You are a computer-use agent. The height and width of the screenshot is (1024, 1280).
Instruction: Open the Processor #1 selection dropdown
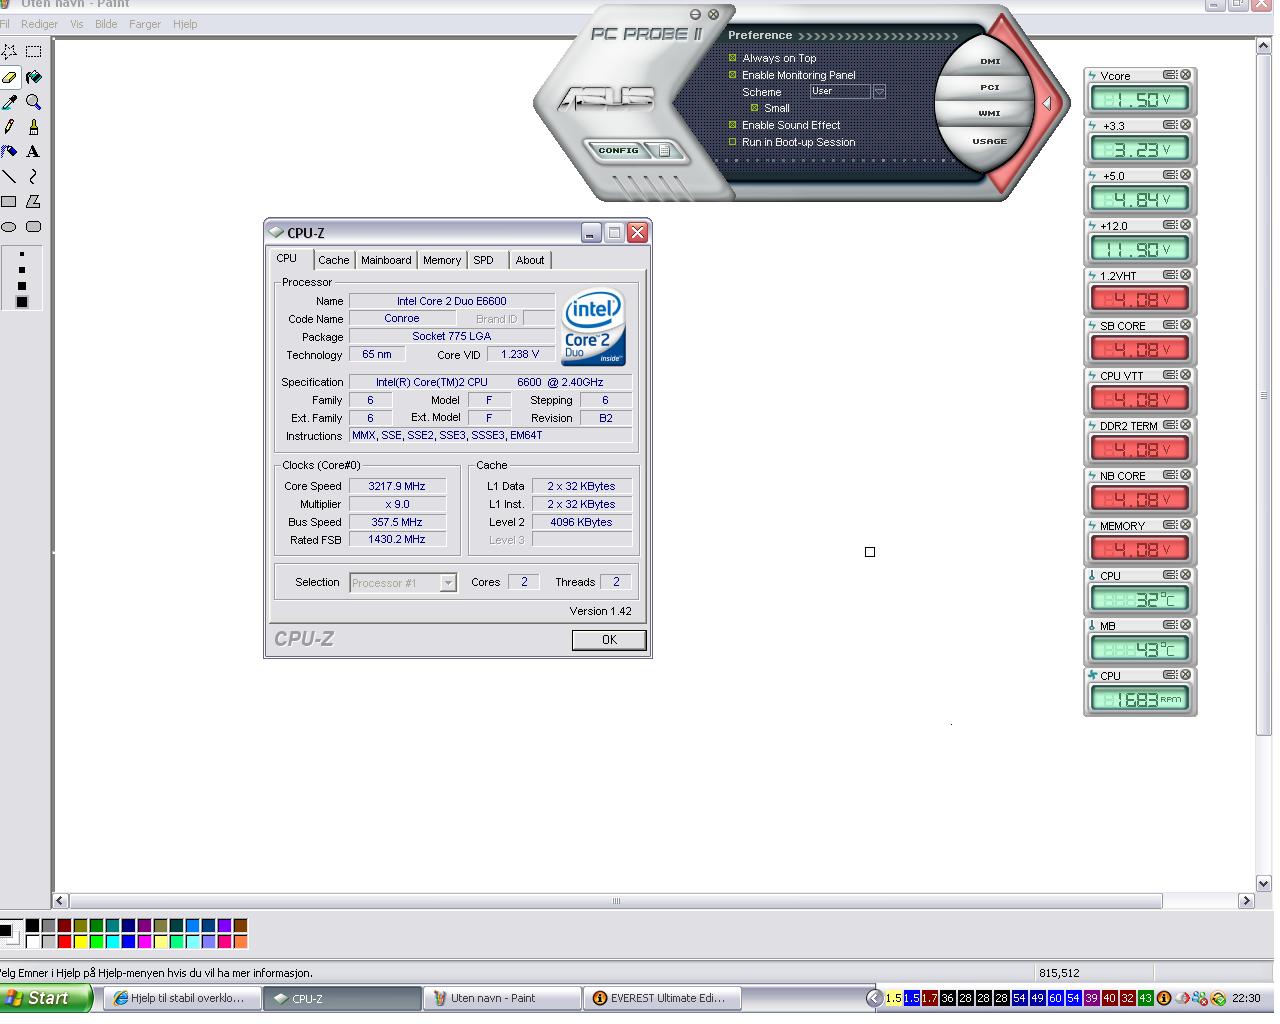point(448,583)
